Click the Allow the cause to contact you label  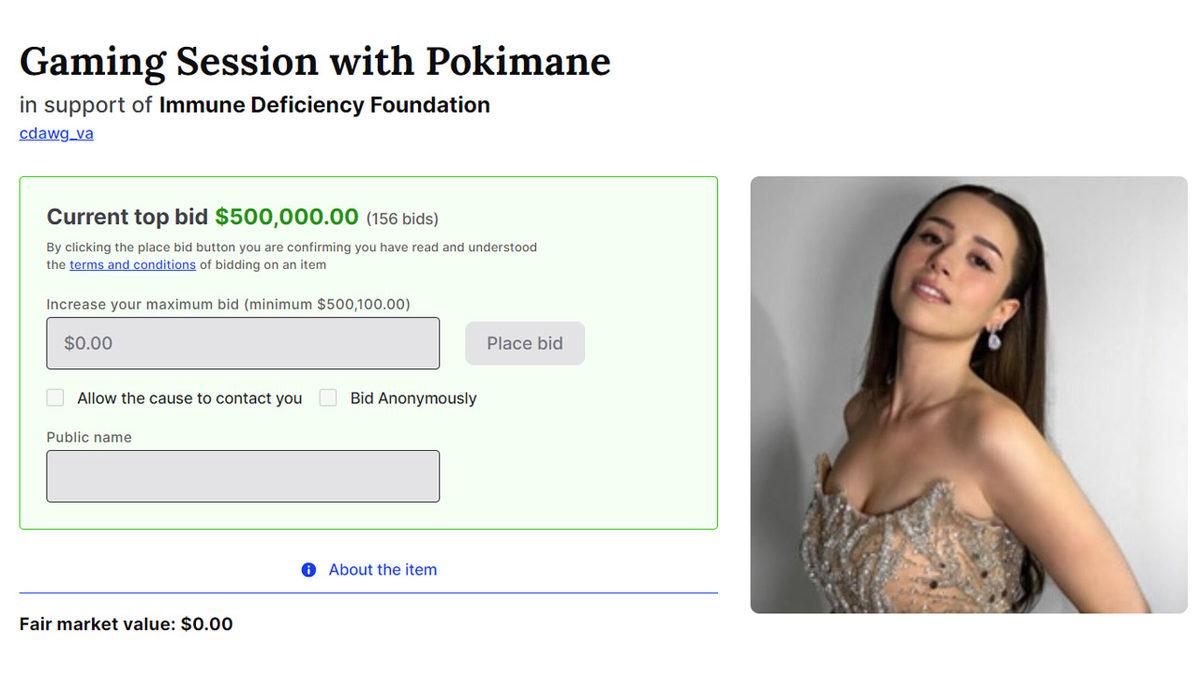tap(189, 398)
